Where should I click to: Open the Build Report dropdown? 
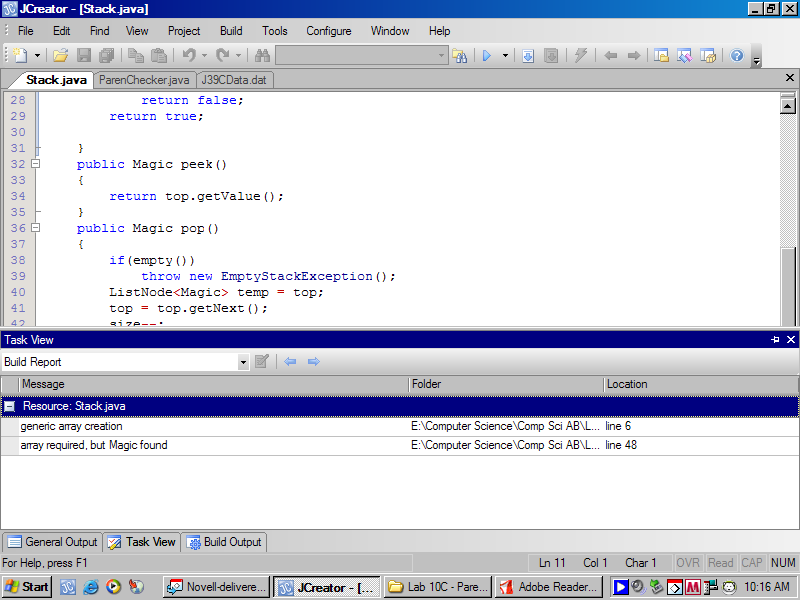(243, 362)
